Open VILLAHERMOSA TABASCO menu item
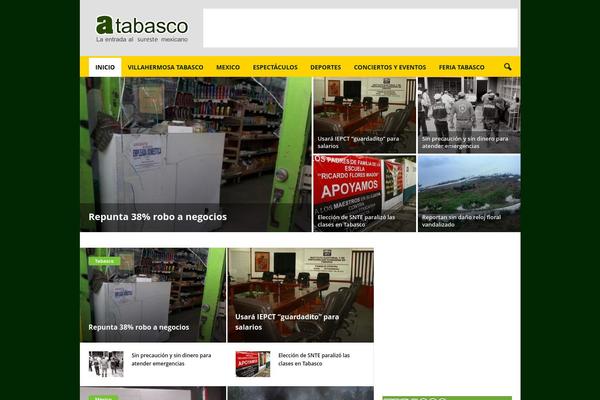The image size is (600, 400). point(165,67)
